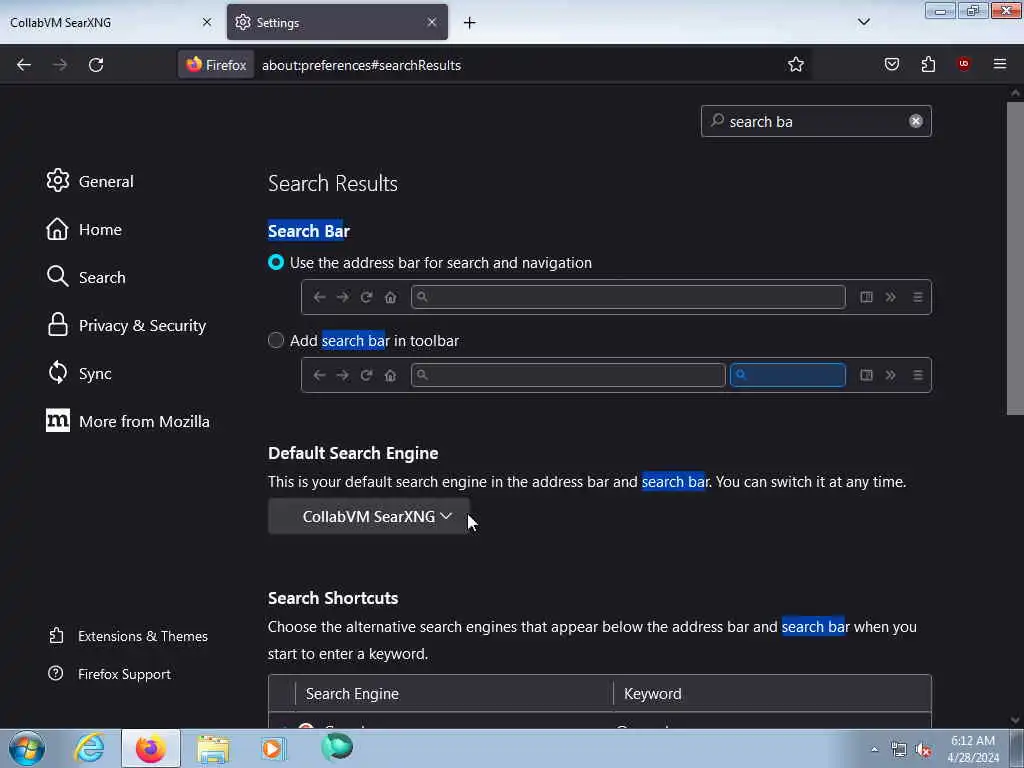Open the Search settings category
The width and height of the screenshot is (1024, 768).
click(x=86, y=277)
